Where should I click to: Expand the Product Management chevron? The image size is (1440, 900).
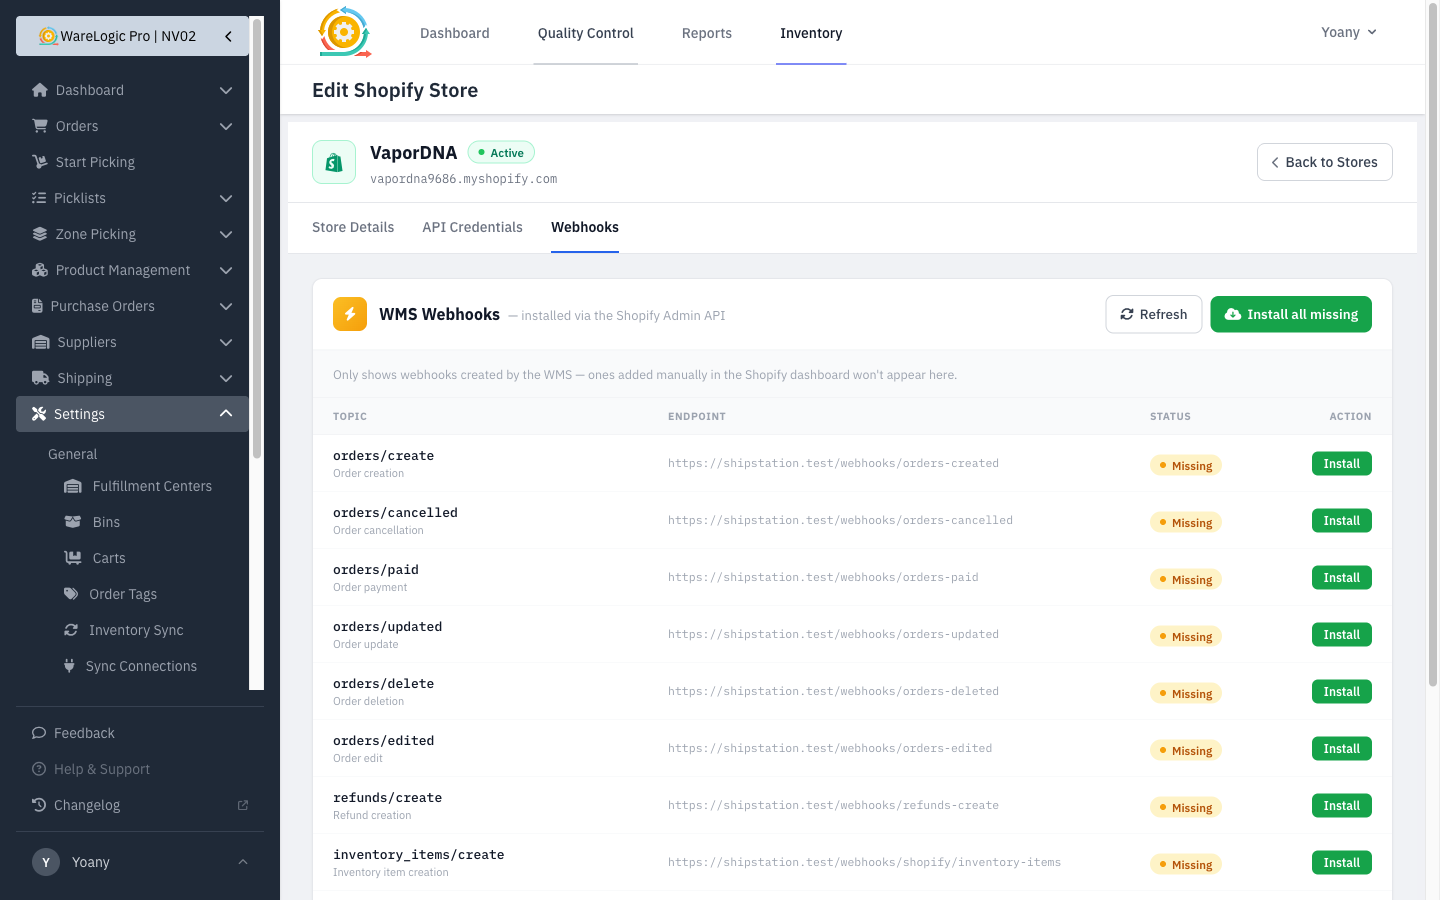tap(226, 270)
